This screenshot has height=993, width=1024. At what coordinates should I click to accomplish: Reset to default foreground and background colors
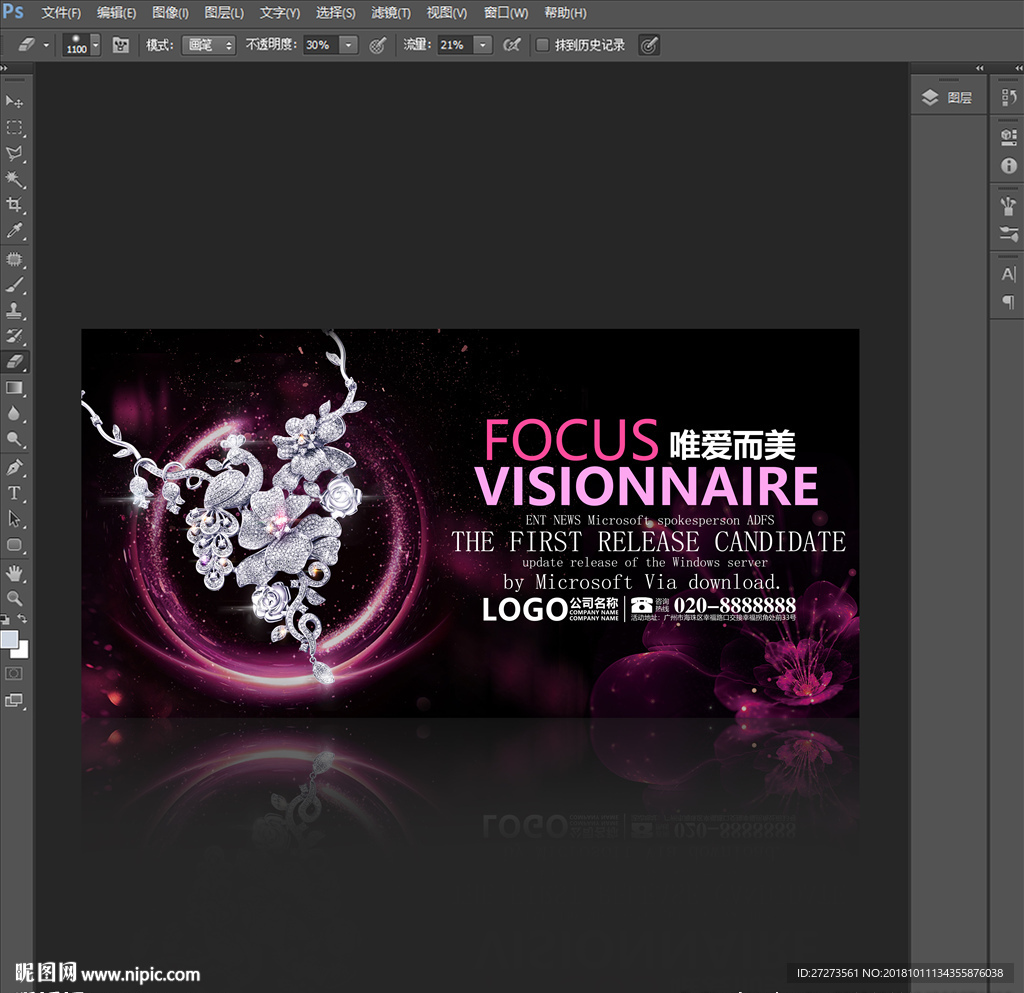[5, 618]
